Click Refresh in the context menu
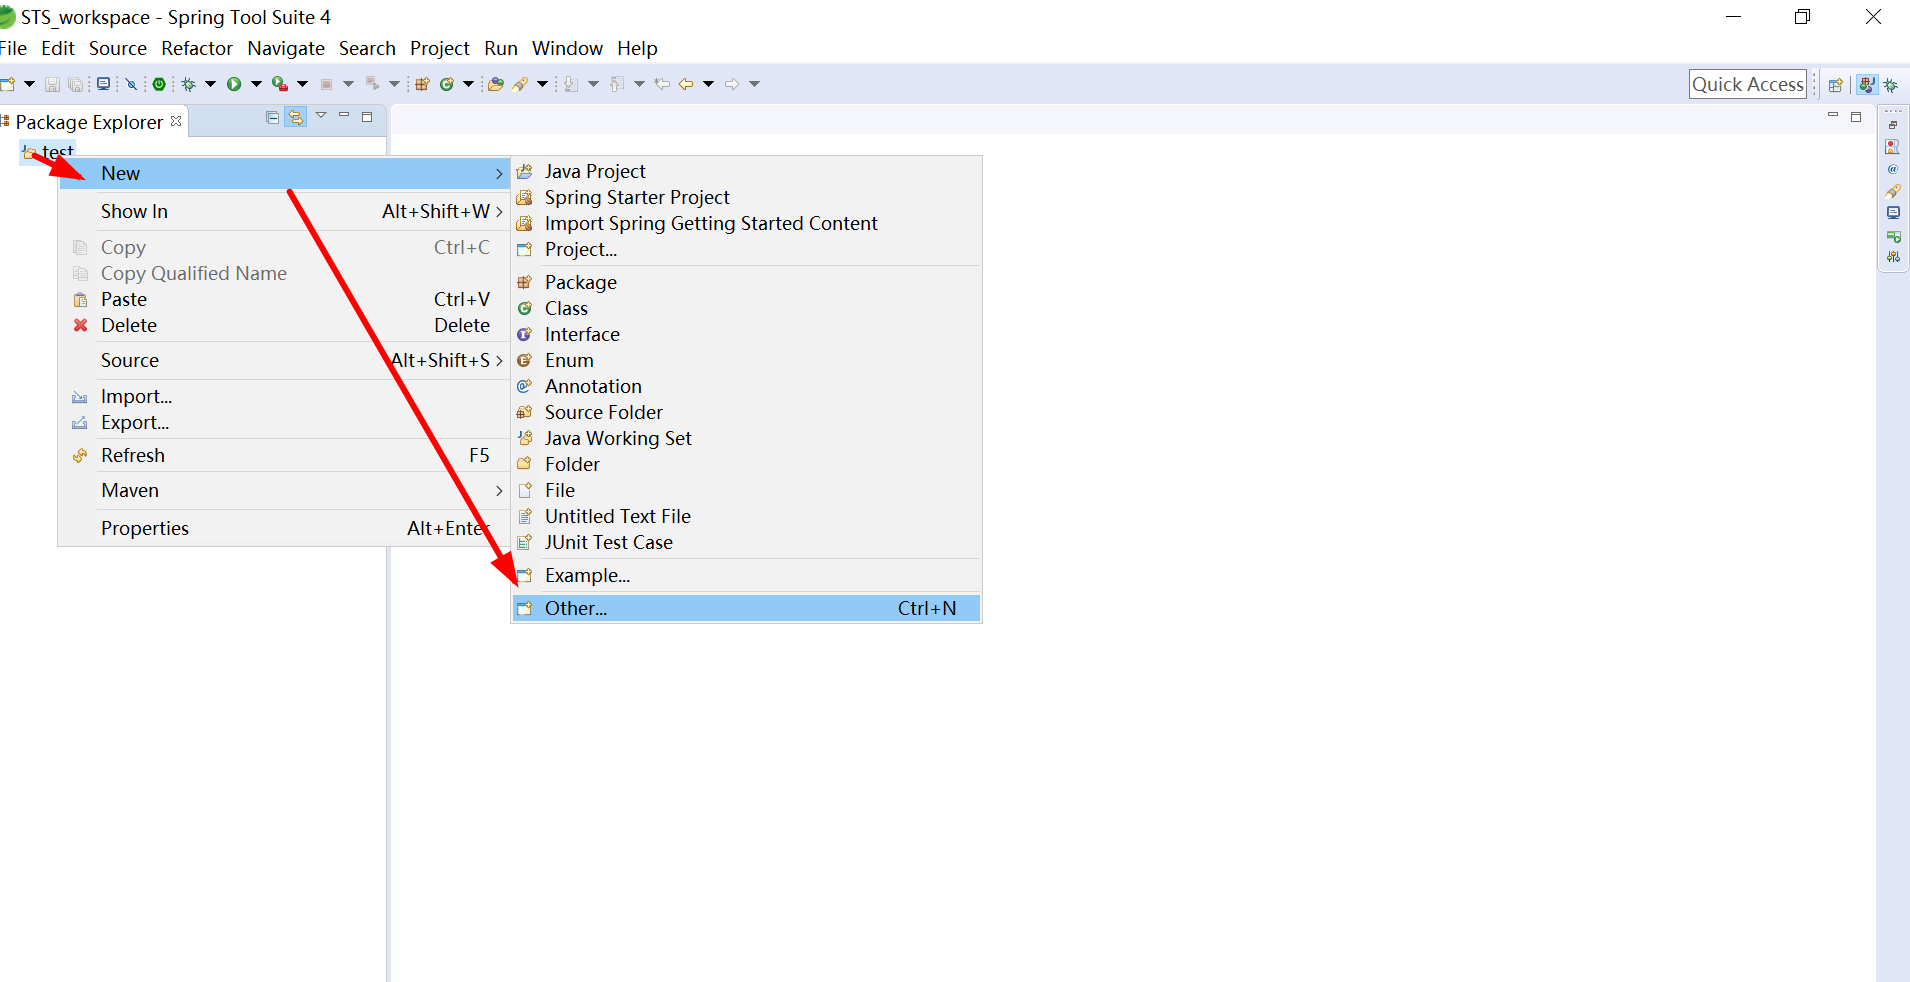Screen dimensions: 1910x982 click(283, 455)
